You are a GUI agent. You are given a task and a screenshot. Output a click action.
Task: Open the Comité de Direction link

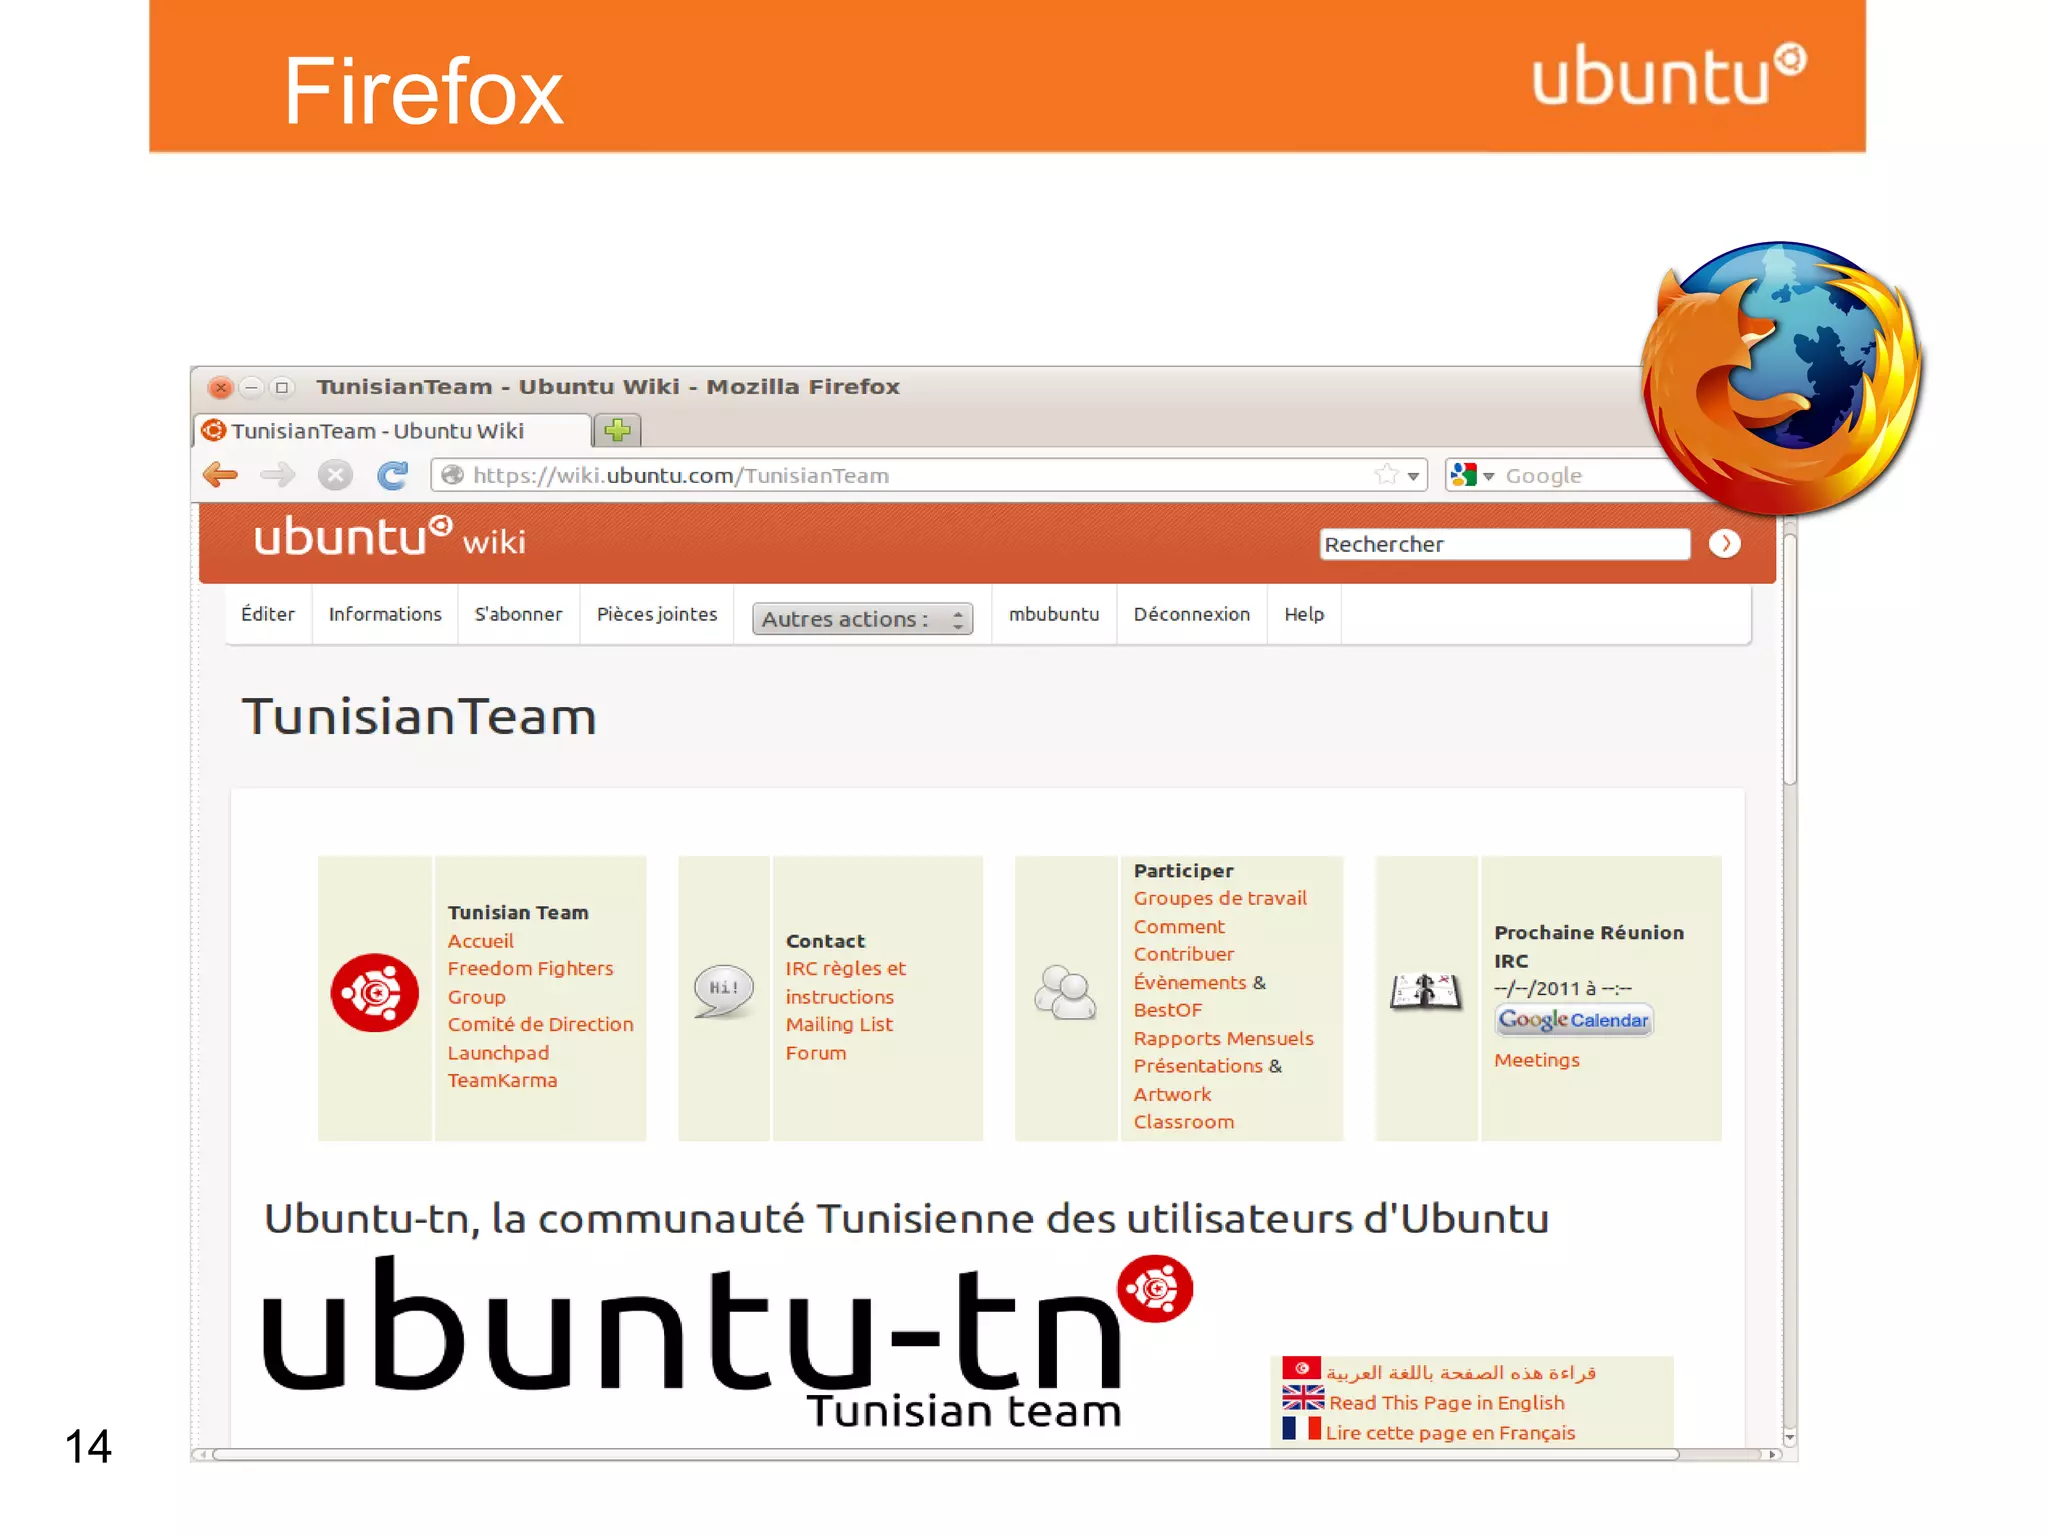pyautogui.click(x=540, y=1024)
